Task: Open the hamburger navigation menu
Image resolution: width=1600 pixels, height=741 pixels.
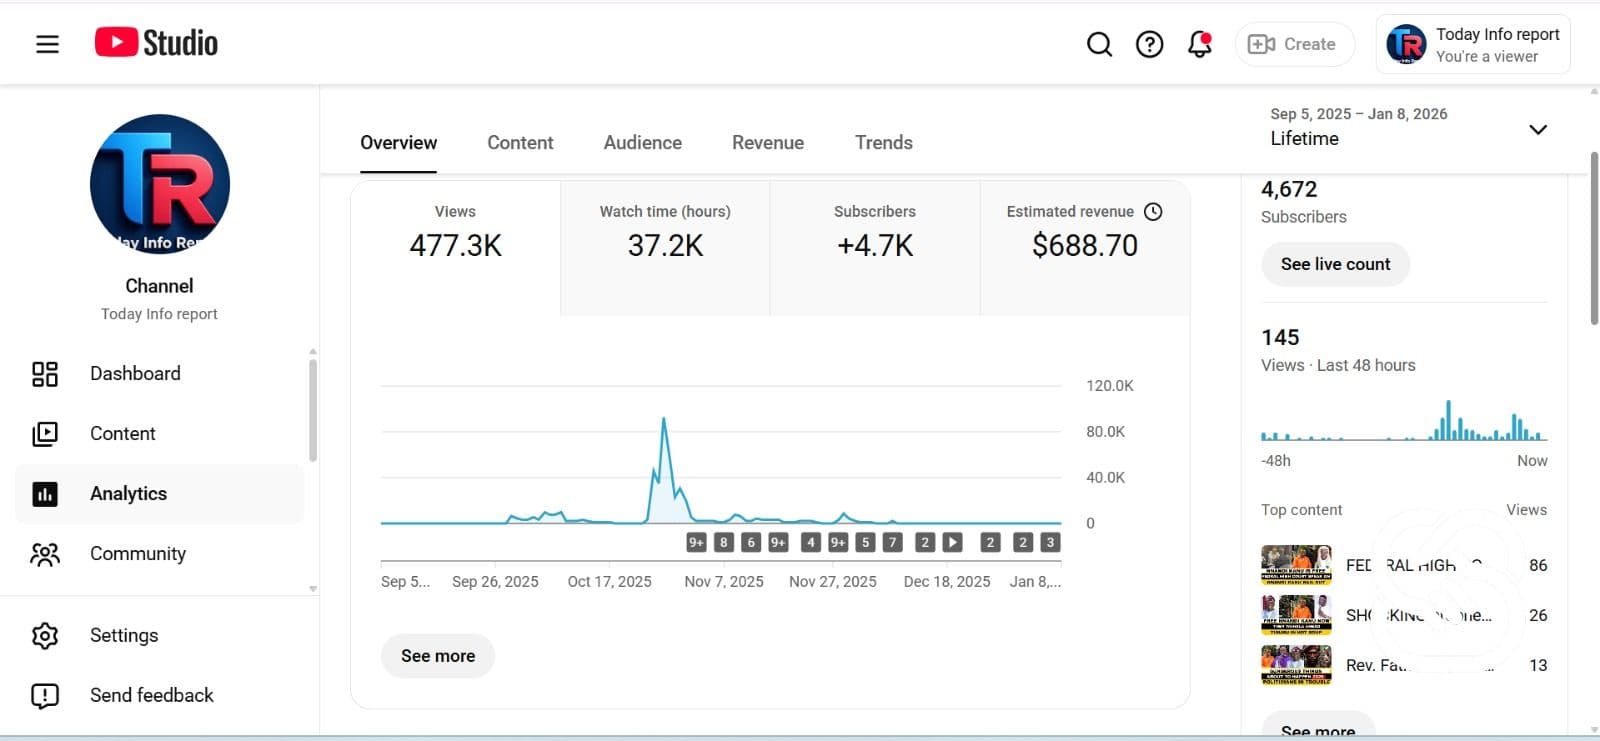Action: (x=47, y=44)
